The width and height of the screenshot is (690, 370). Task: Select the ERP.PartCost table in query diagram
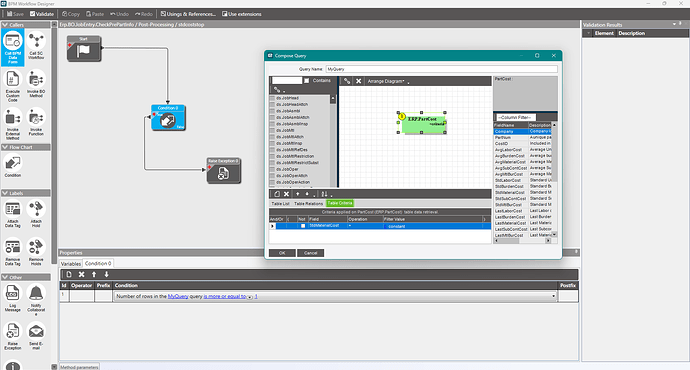coord(422,123)
